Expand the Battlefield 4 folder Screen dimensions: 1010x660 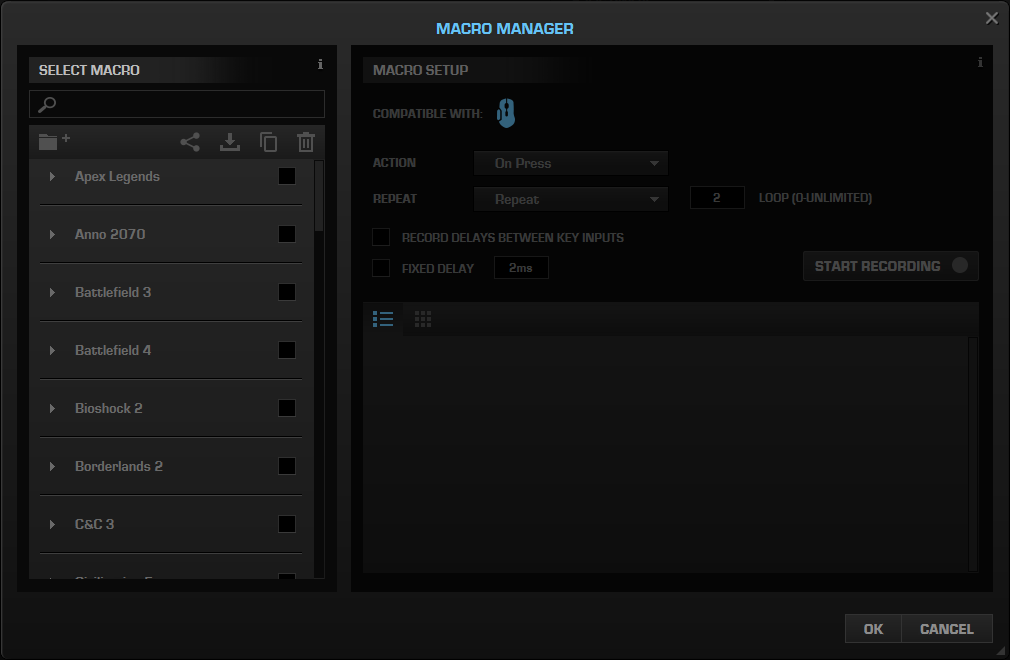pos(52,350)
